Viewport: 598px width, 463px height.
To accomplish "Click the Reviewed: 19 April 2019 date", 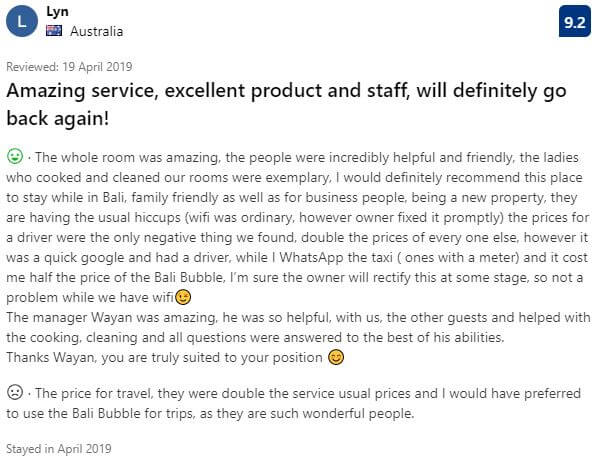I will point(69,67).
